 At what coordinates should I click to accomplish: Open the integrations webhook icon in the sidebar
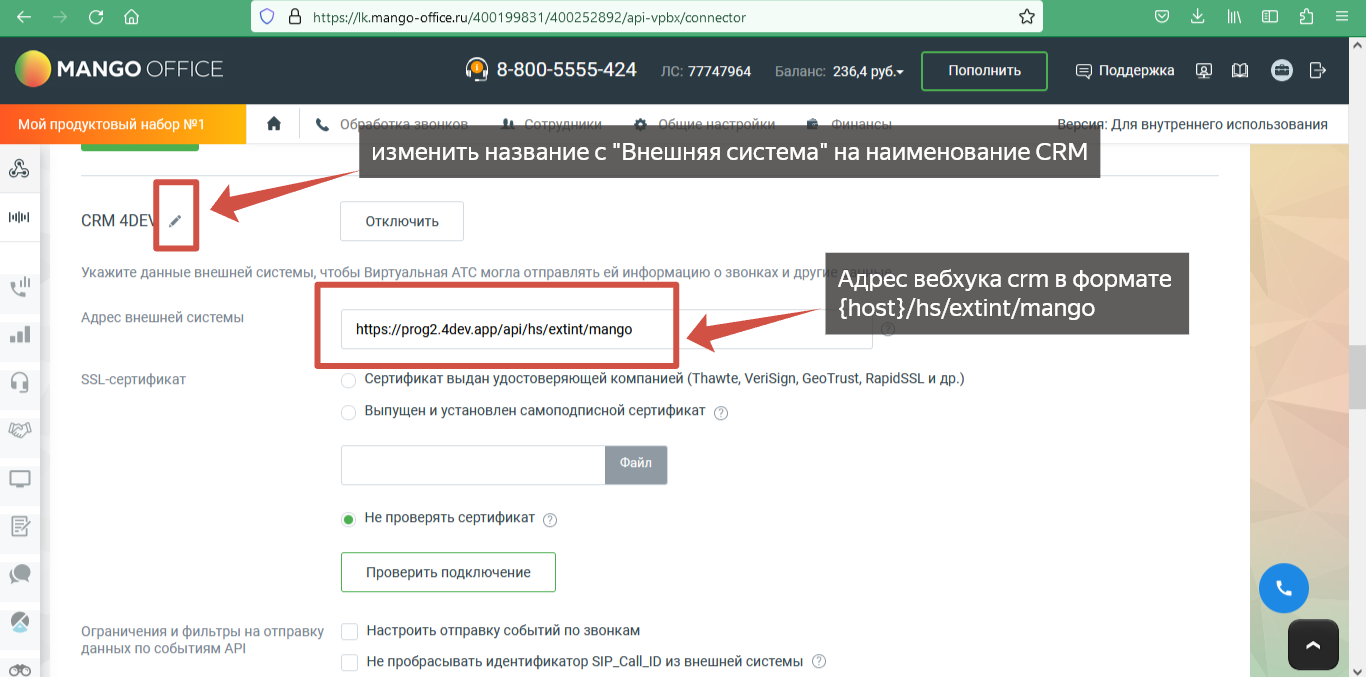tap(19, 169)
